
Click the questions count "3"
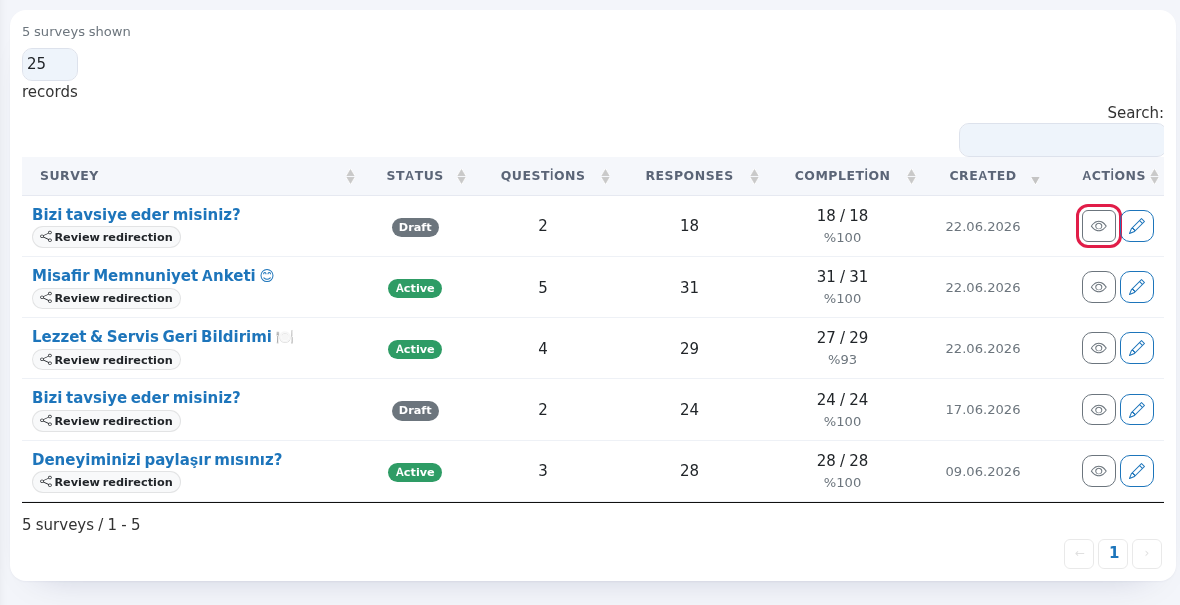(543, 471)
